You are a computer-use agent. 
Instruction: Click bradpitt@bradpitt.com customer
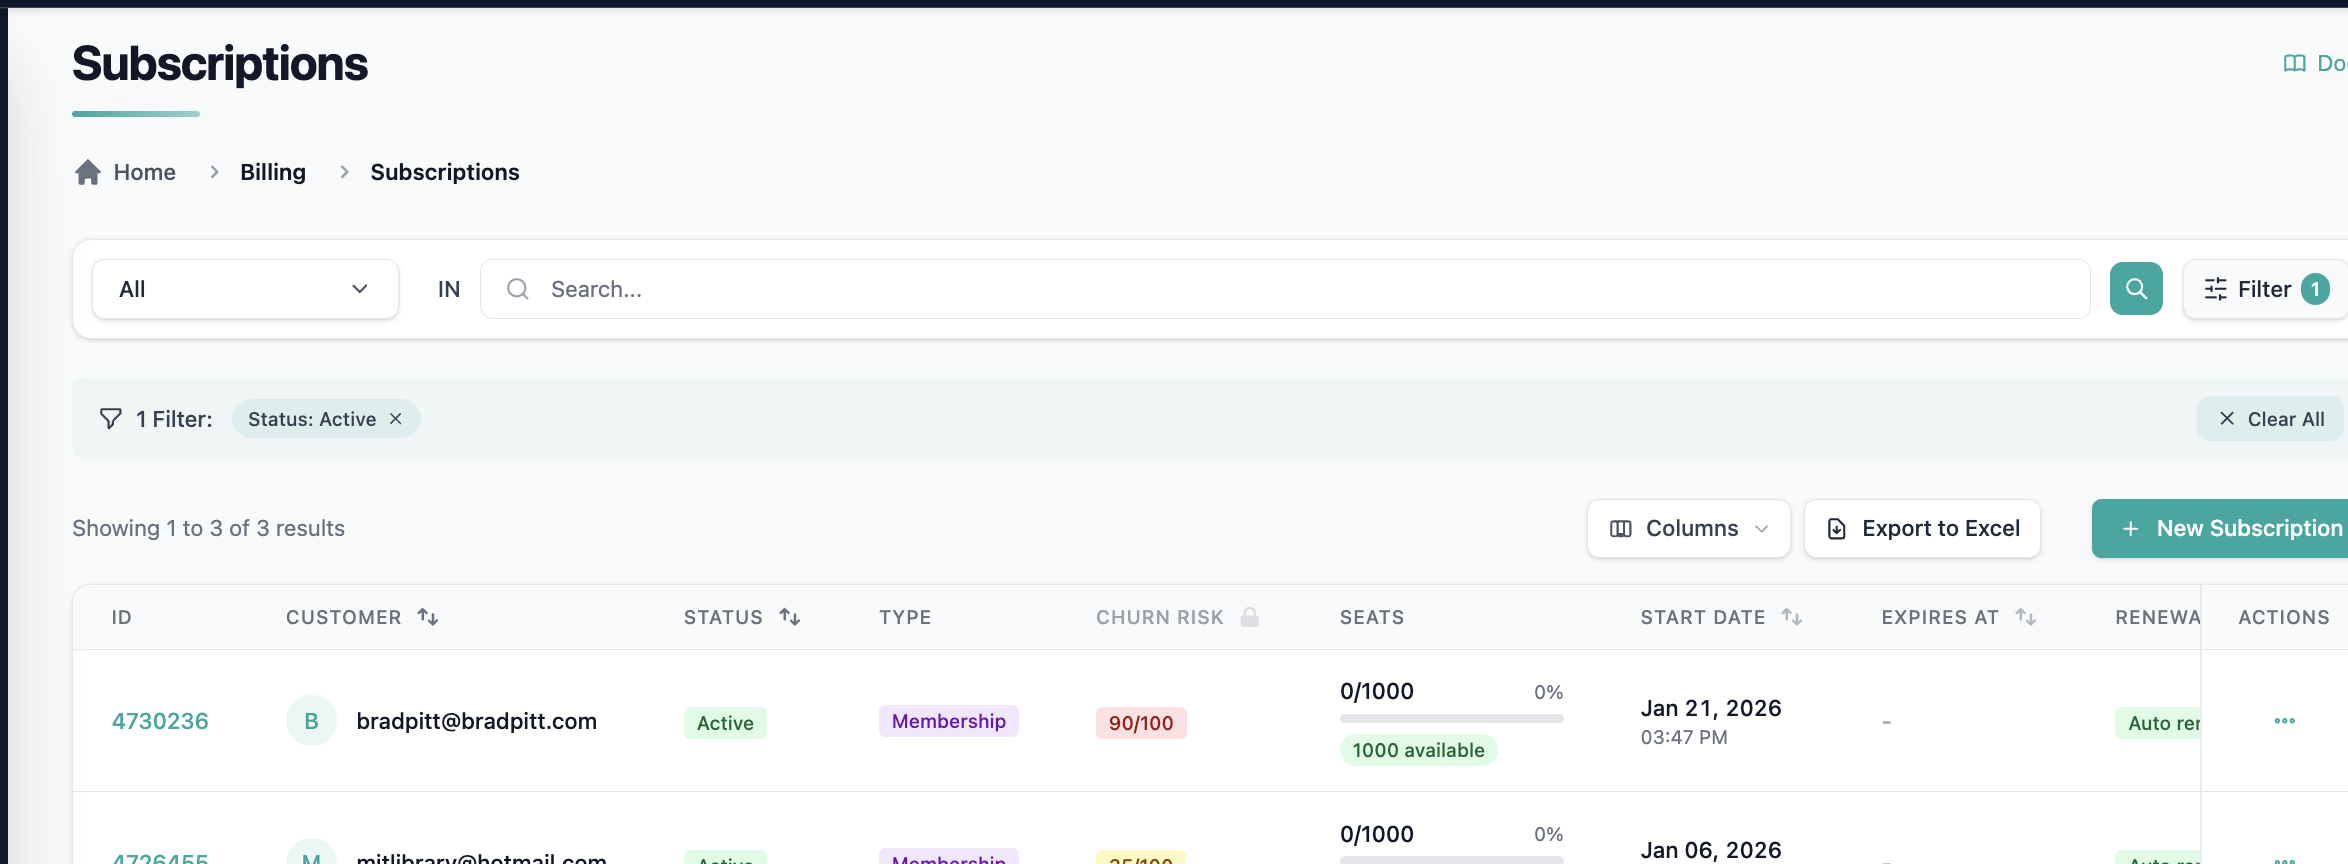[476, 721]
